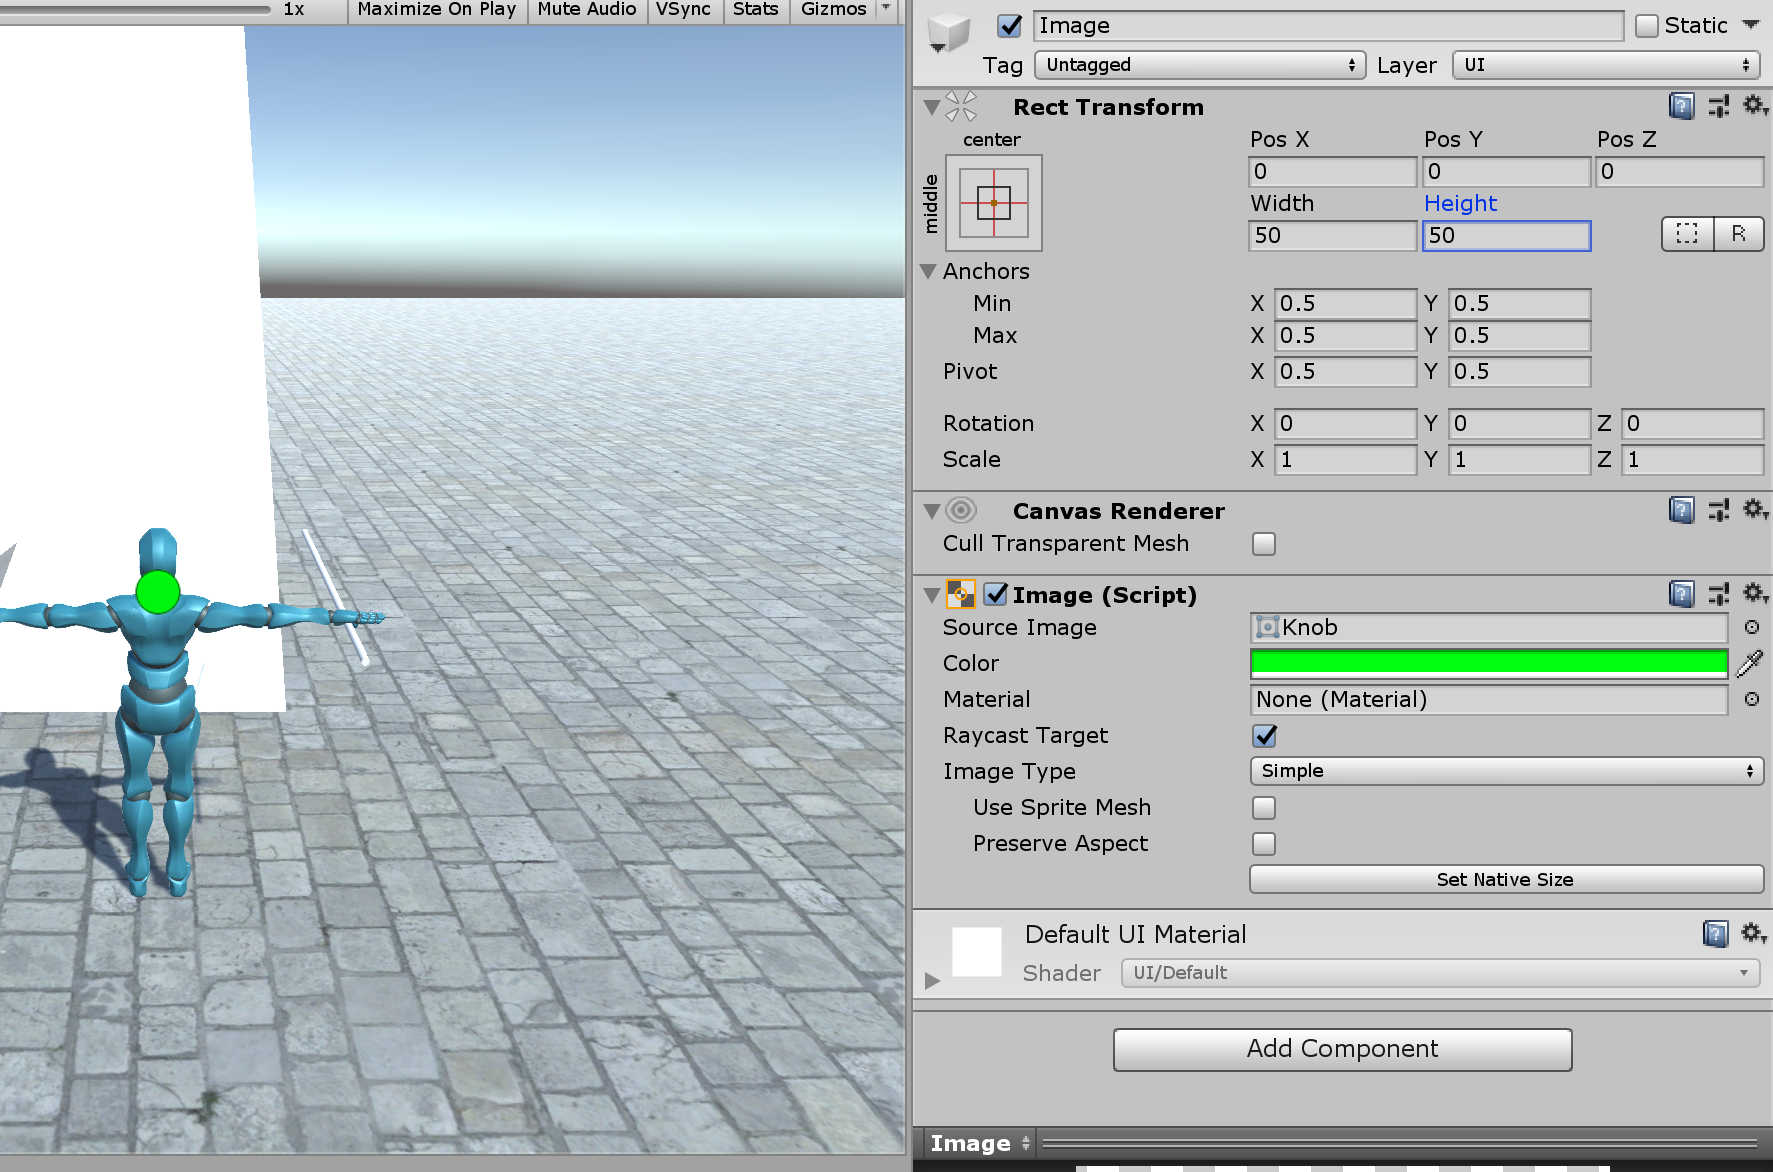
Task: Enable Use Sprite Mesh checkbox
Action: click(1264, 808)
